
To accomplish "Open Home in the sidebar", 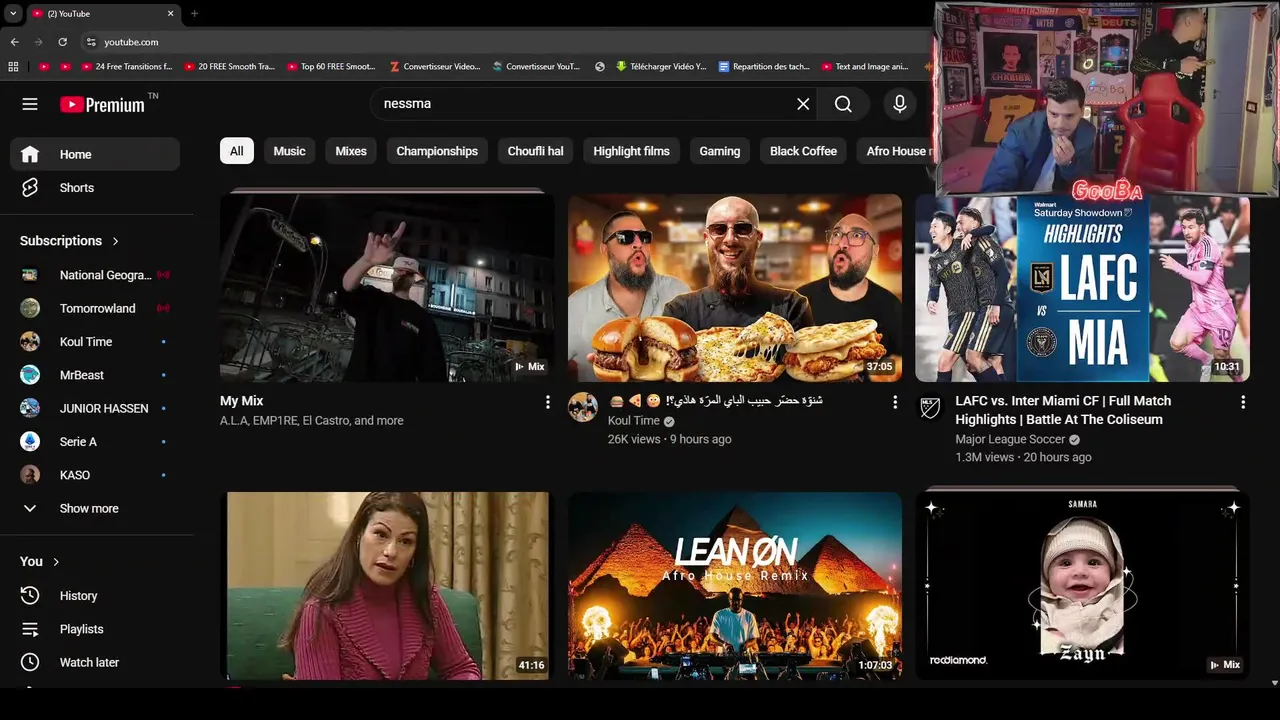I will click(95, 154).
